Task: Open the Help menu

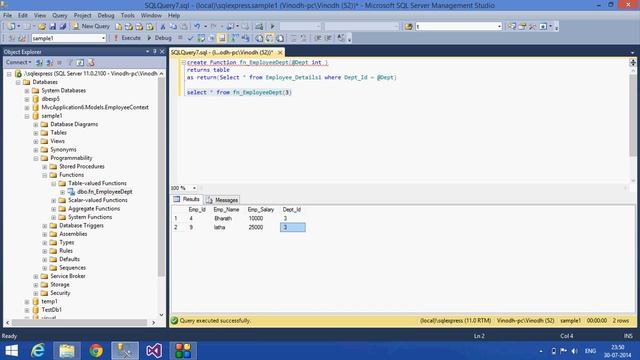Action: 174,16
